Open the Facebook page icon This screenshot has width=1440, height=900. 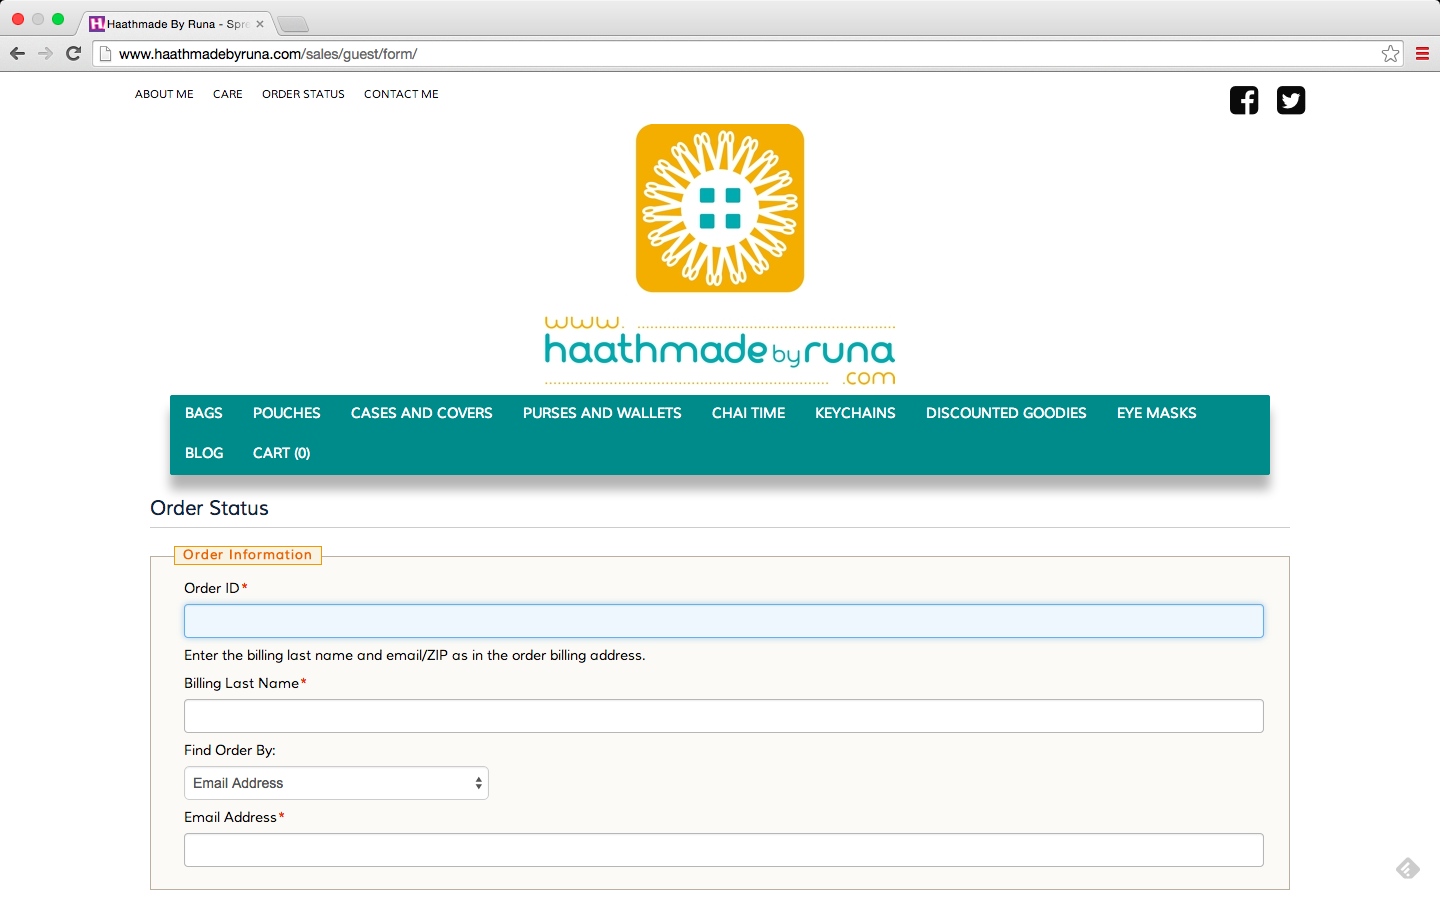tap(1244, 100)
